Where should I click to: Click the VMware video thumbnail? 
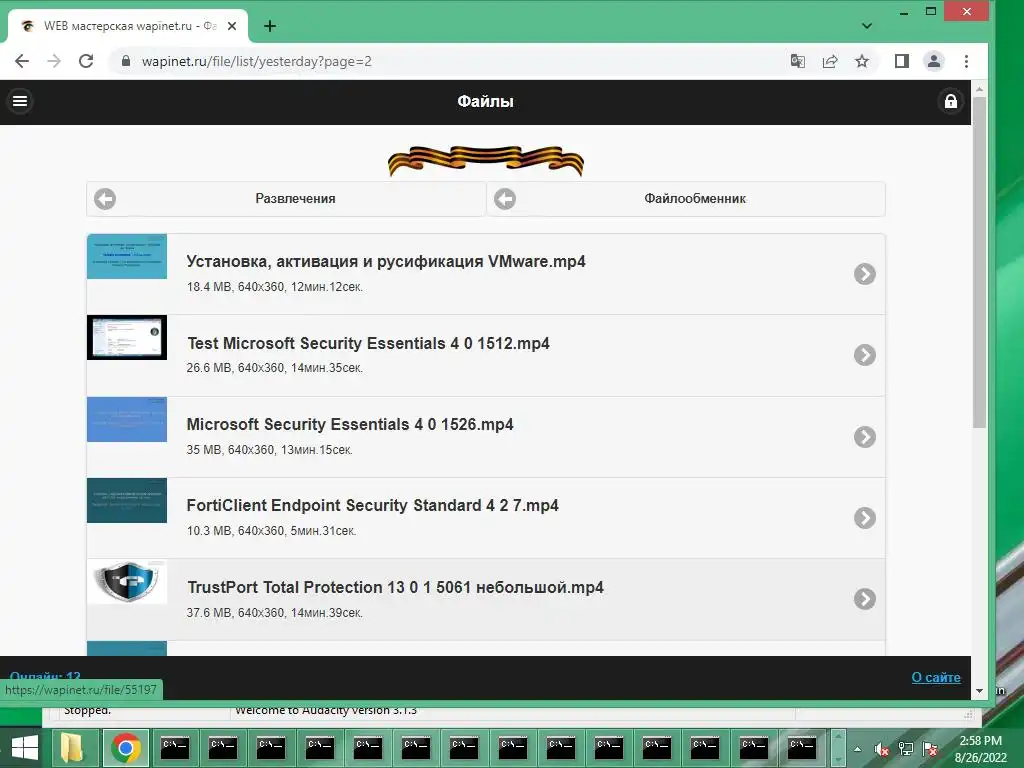point(127,257)
